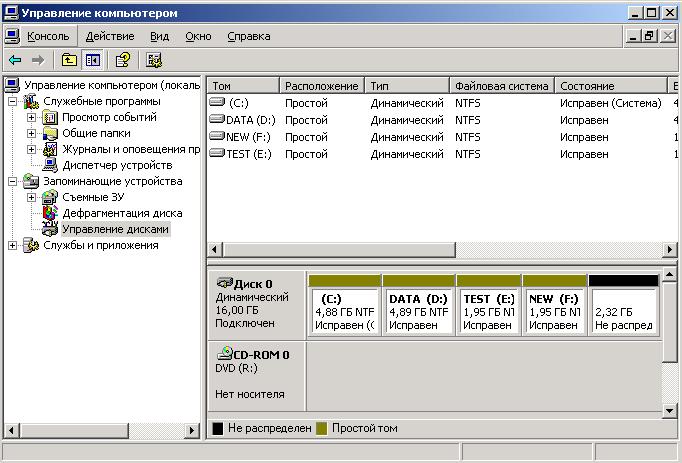Viewport: 682px width, 463px height.
Task: Collapse the Служебные программы node
Action: tap(13, 102)
